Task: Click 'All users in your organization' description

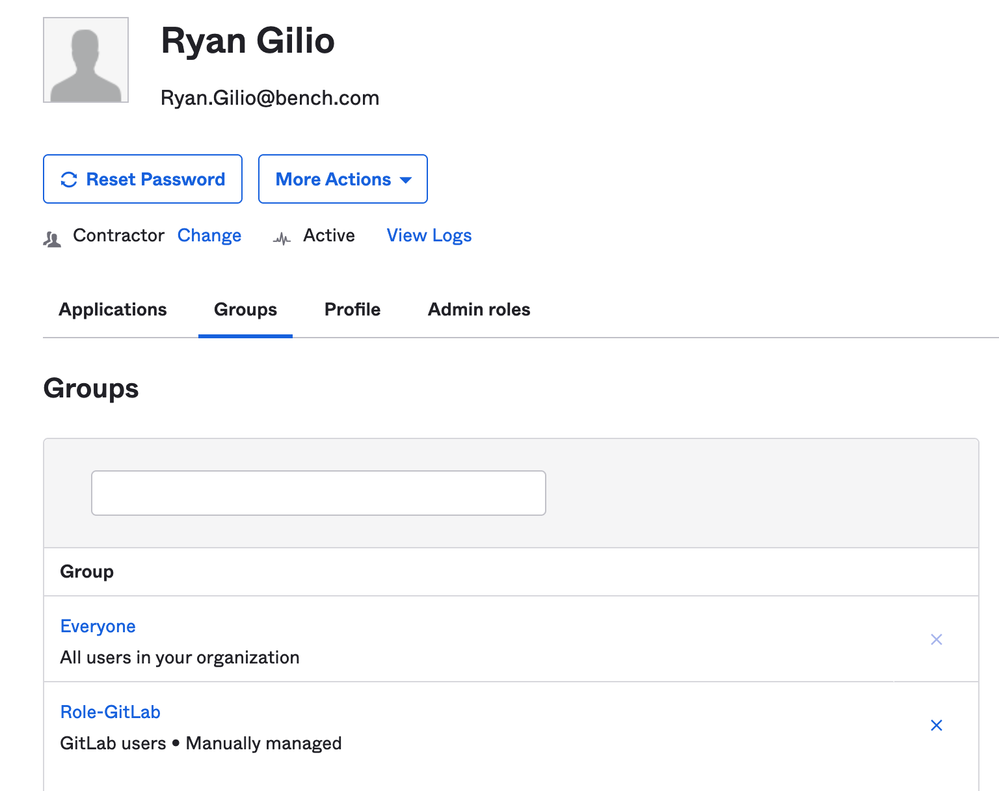Action: 180,657
